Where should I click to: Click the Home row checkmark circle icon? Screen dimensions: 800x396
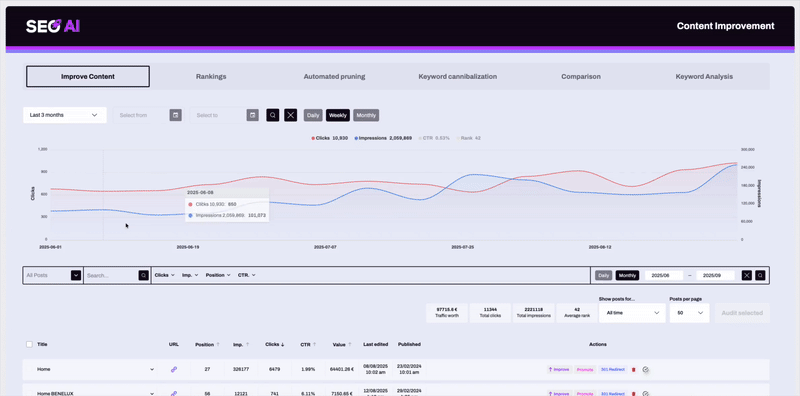645,369
